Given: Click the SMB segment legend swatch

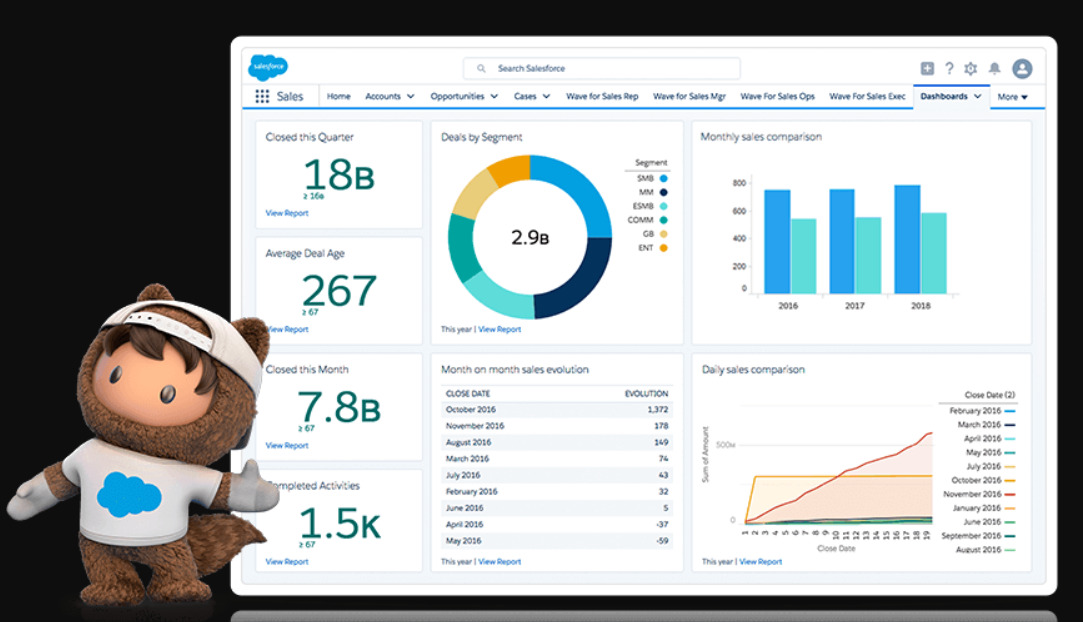Looking at the screenshot, I should click(664, 178).
